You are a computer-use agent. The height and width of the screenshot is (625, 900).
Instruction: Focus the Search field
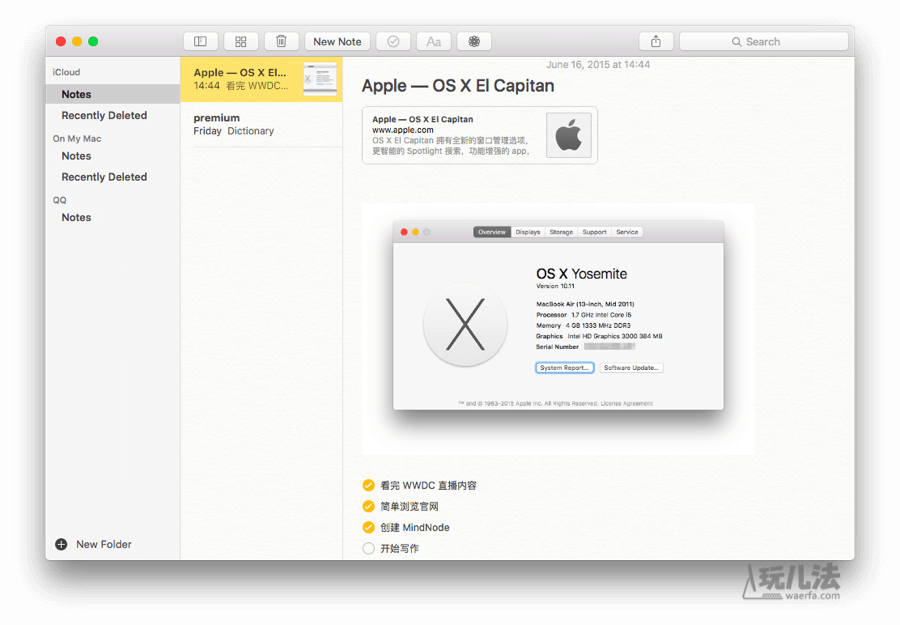tap(763, 41)
